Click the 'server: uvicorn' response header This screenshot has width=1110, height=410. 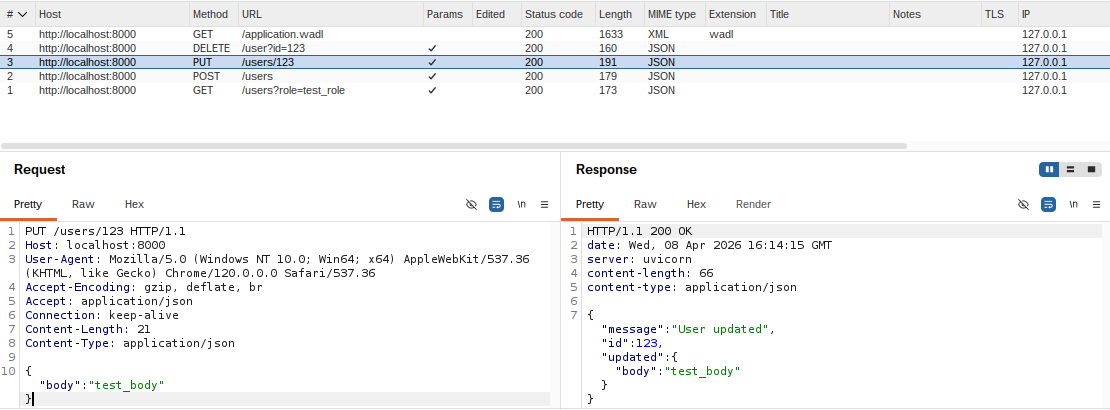[x=639, y=259]
